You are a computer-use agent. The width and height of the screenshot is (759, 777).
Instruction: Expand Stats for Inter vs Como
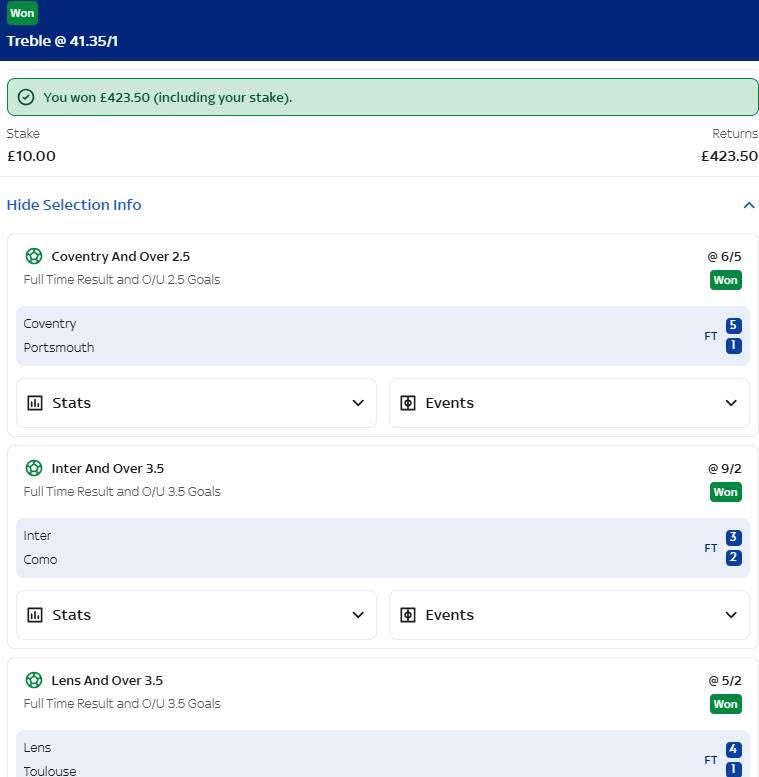point(196,615)
